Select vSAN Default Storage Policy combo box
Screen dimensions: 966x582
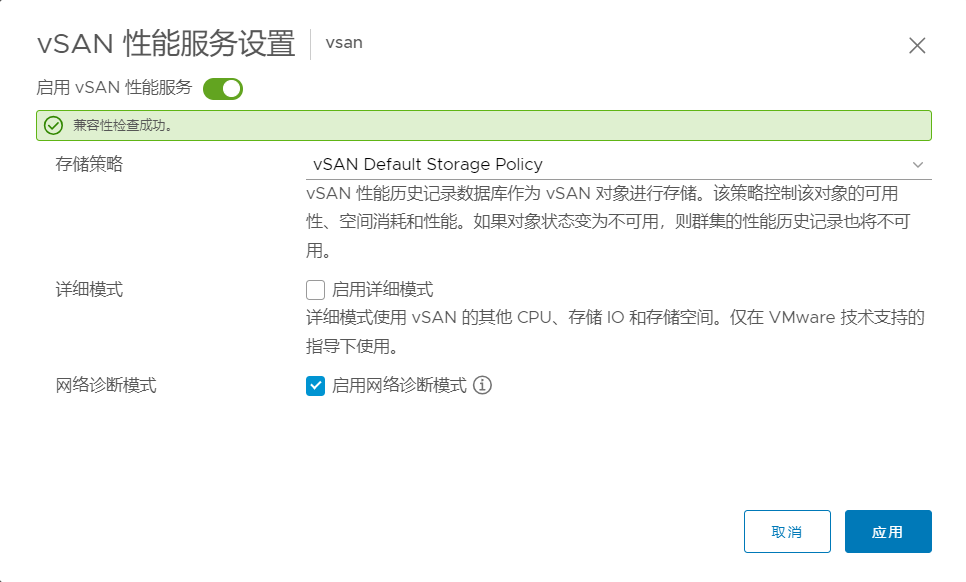tap(619, 165)
